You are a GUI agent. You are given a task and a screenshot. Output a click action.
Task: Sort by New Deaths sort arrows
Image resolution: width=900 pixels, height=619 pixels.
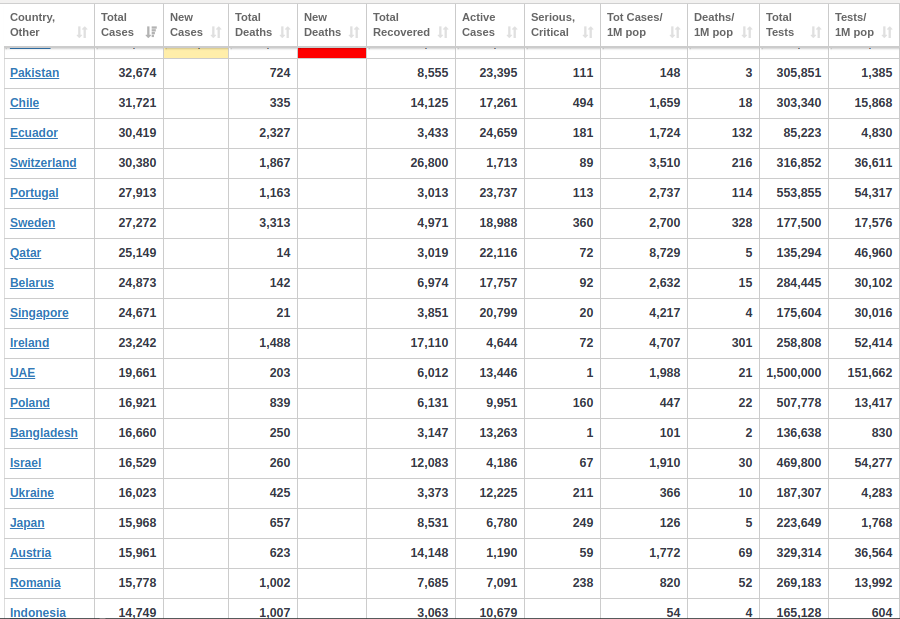pyautogui.click(x=354, y=32)
